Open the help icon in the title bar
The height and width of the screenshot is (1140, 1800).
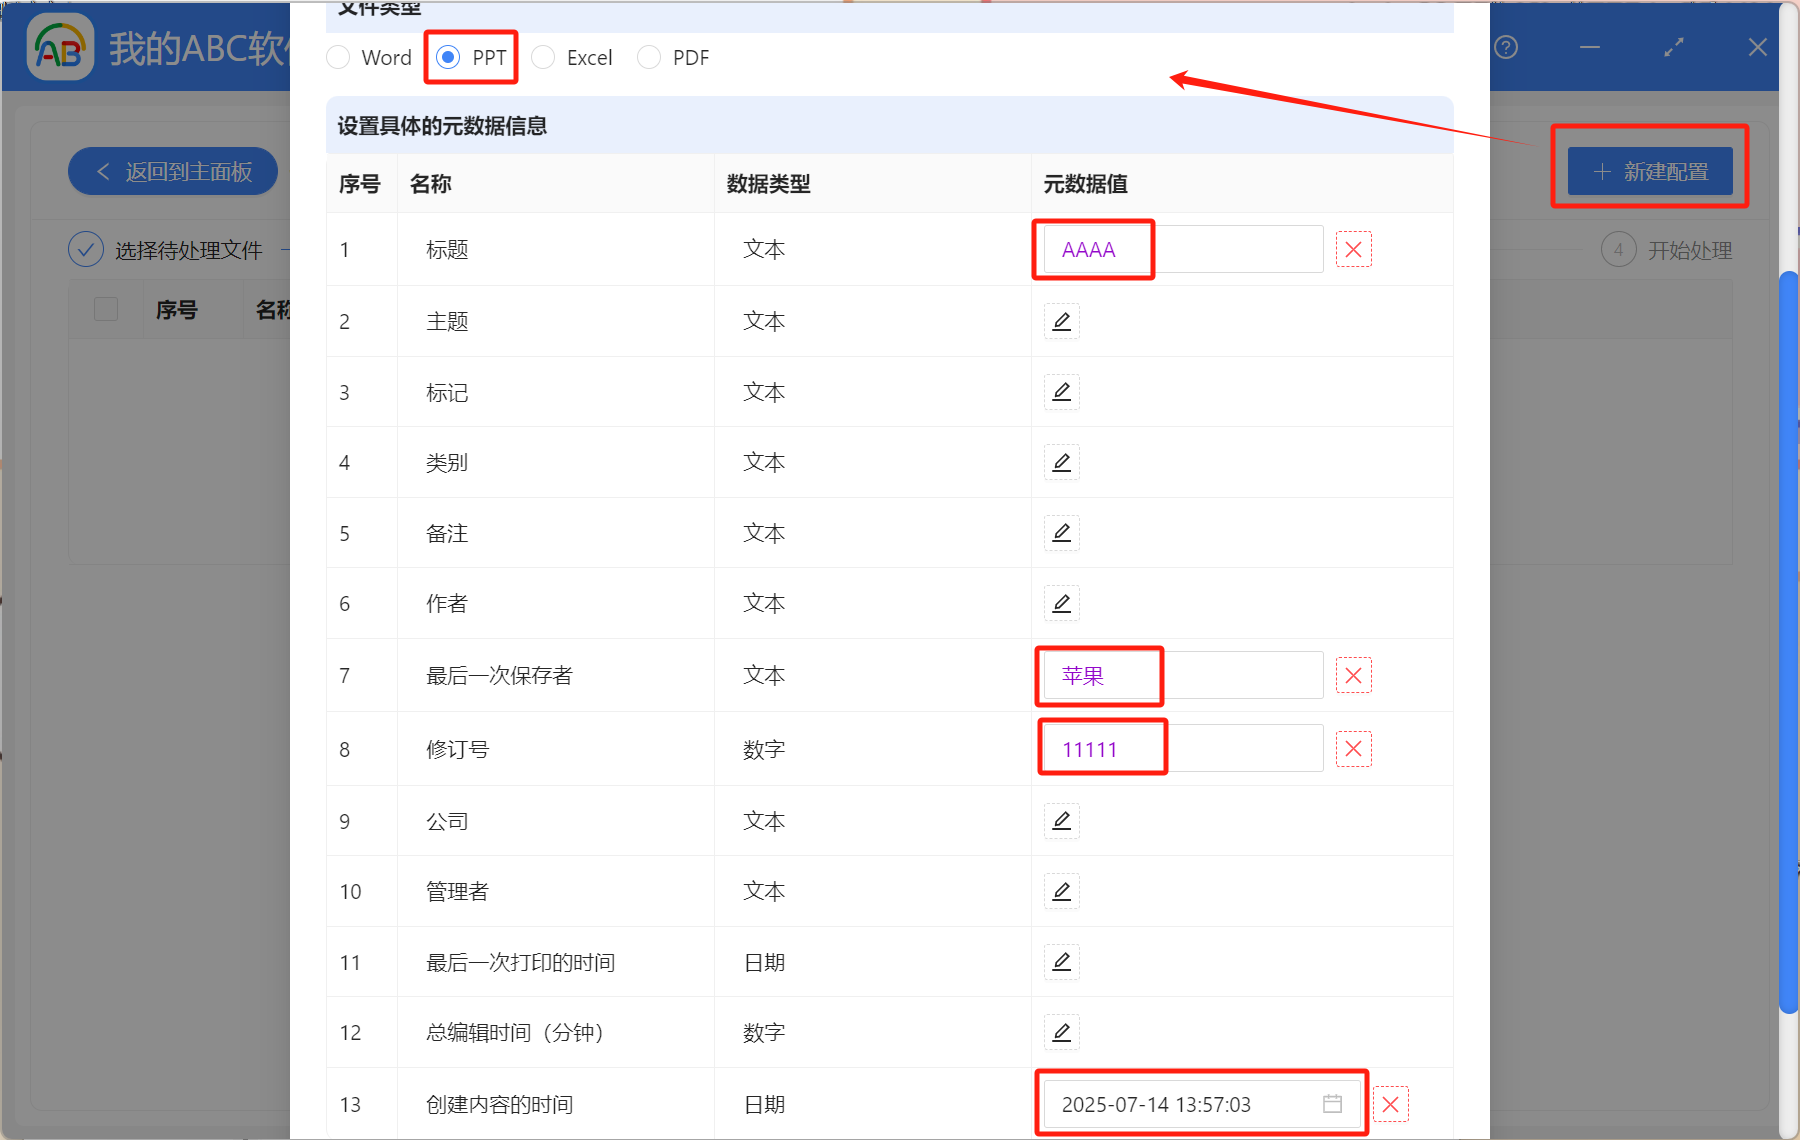[1504, 47]
